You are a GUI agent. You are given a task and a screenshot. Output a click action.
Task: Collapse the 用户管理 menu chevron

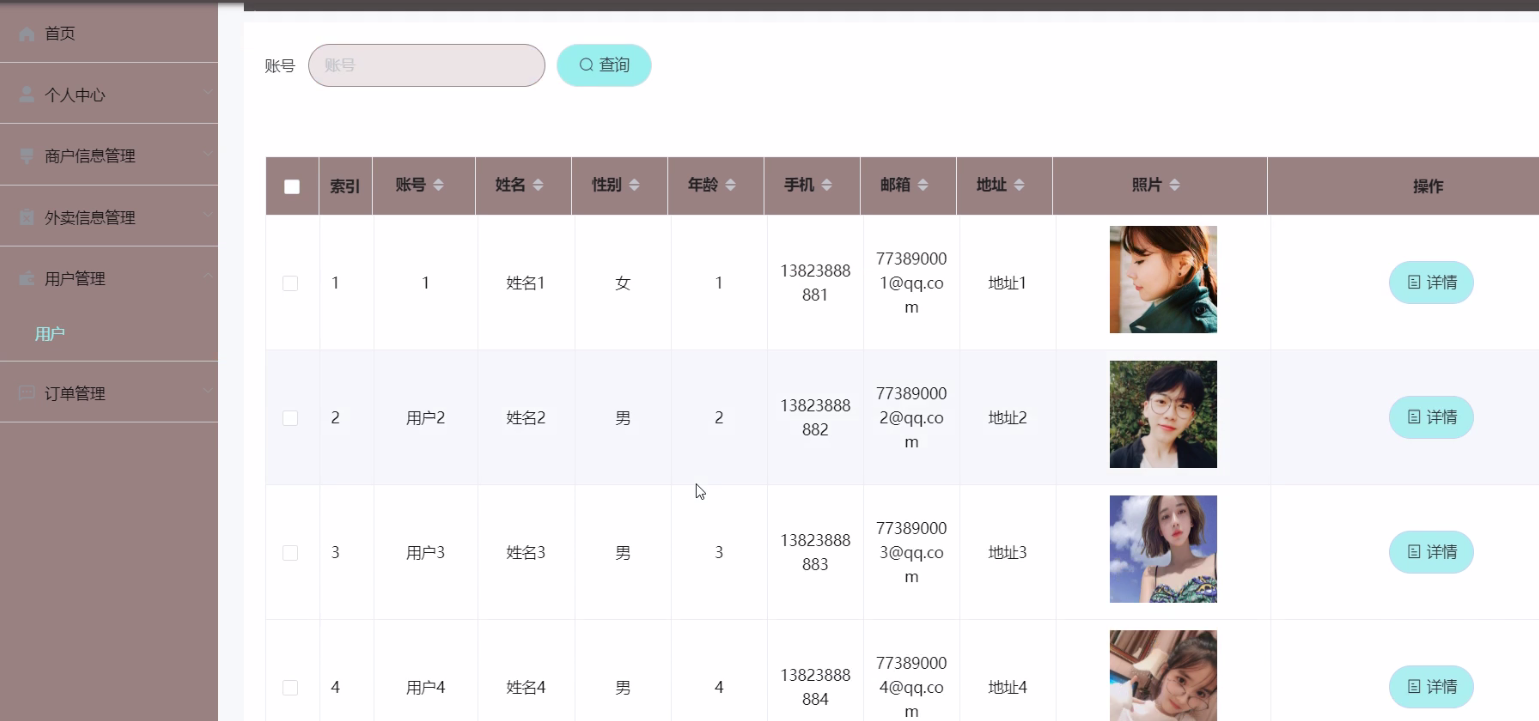click(207, 277)
